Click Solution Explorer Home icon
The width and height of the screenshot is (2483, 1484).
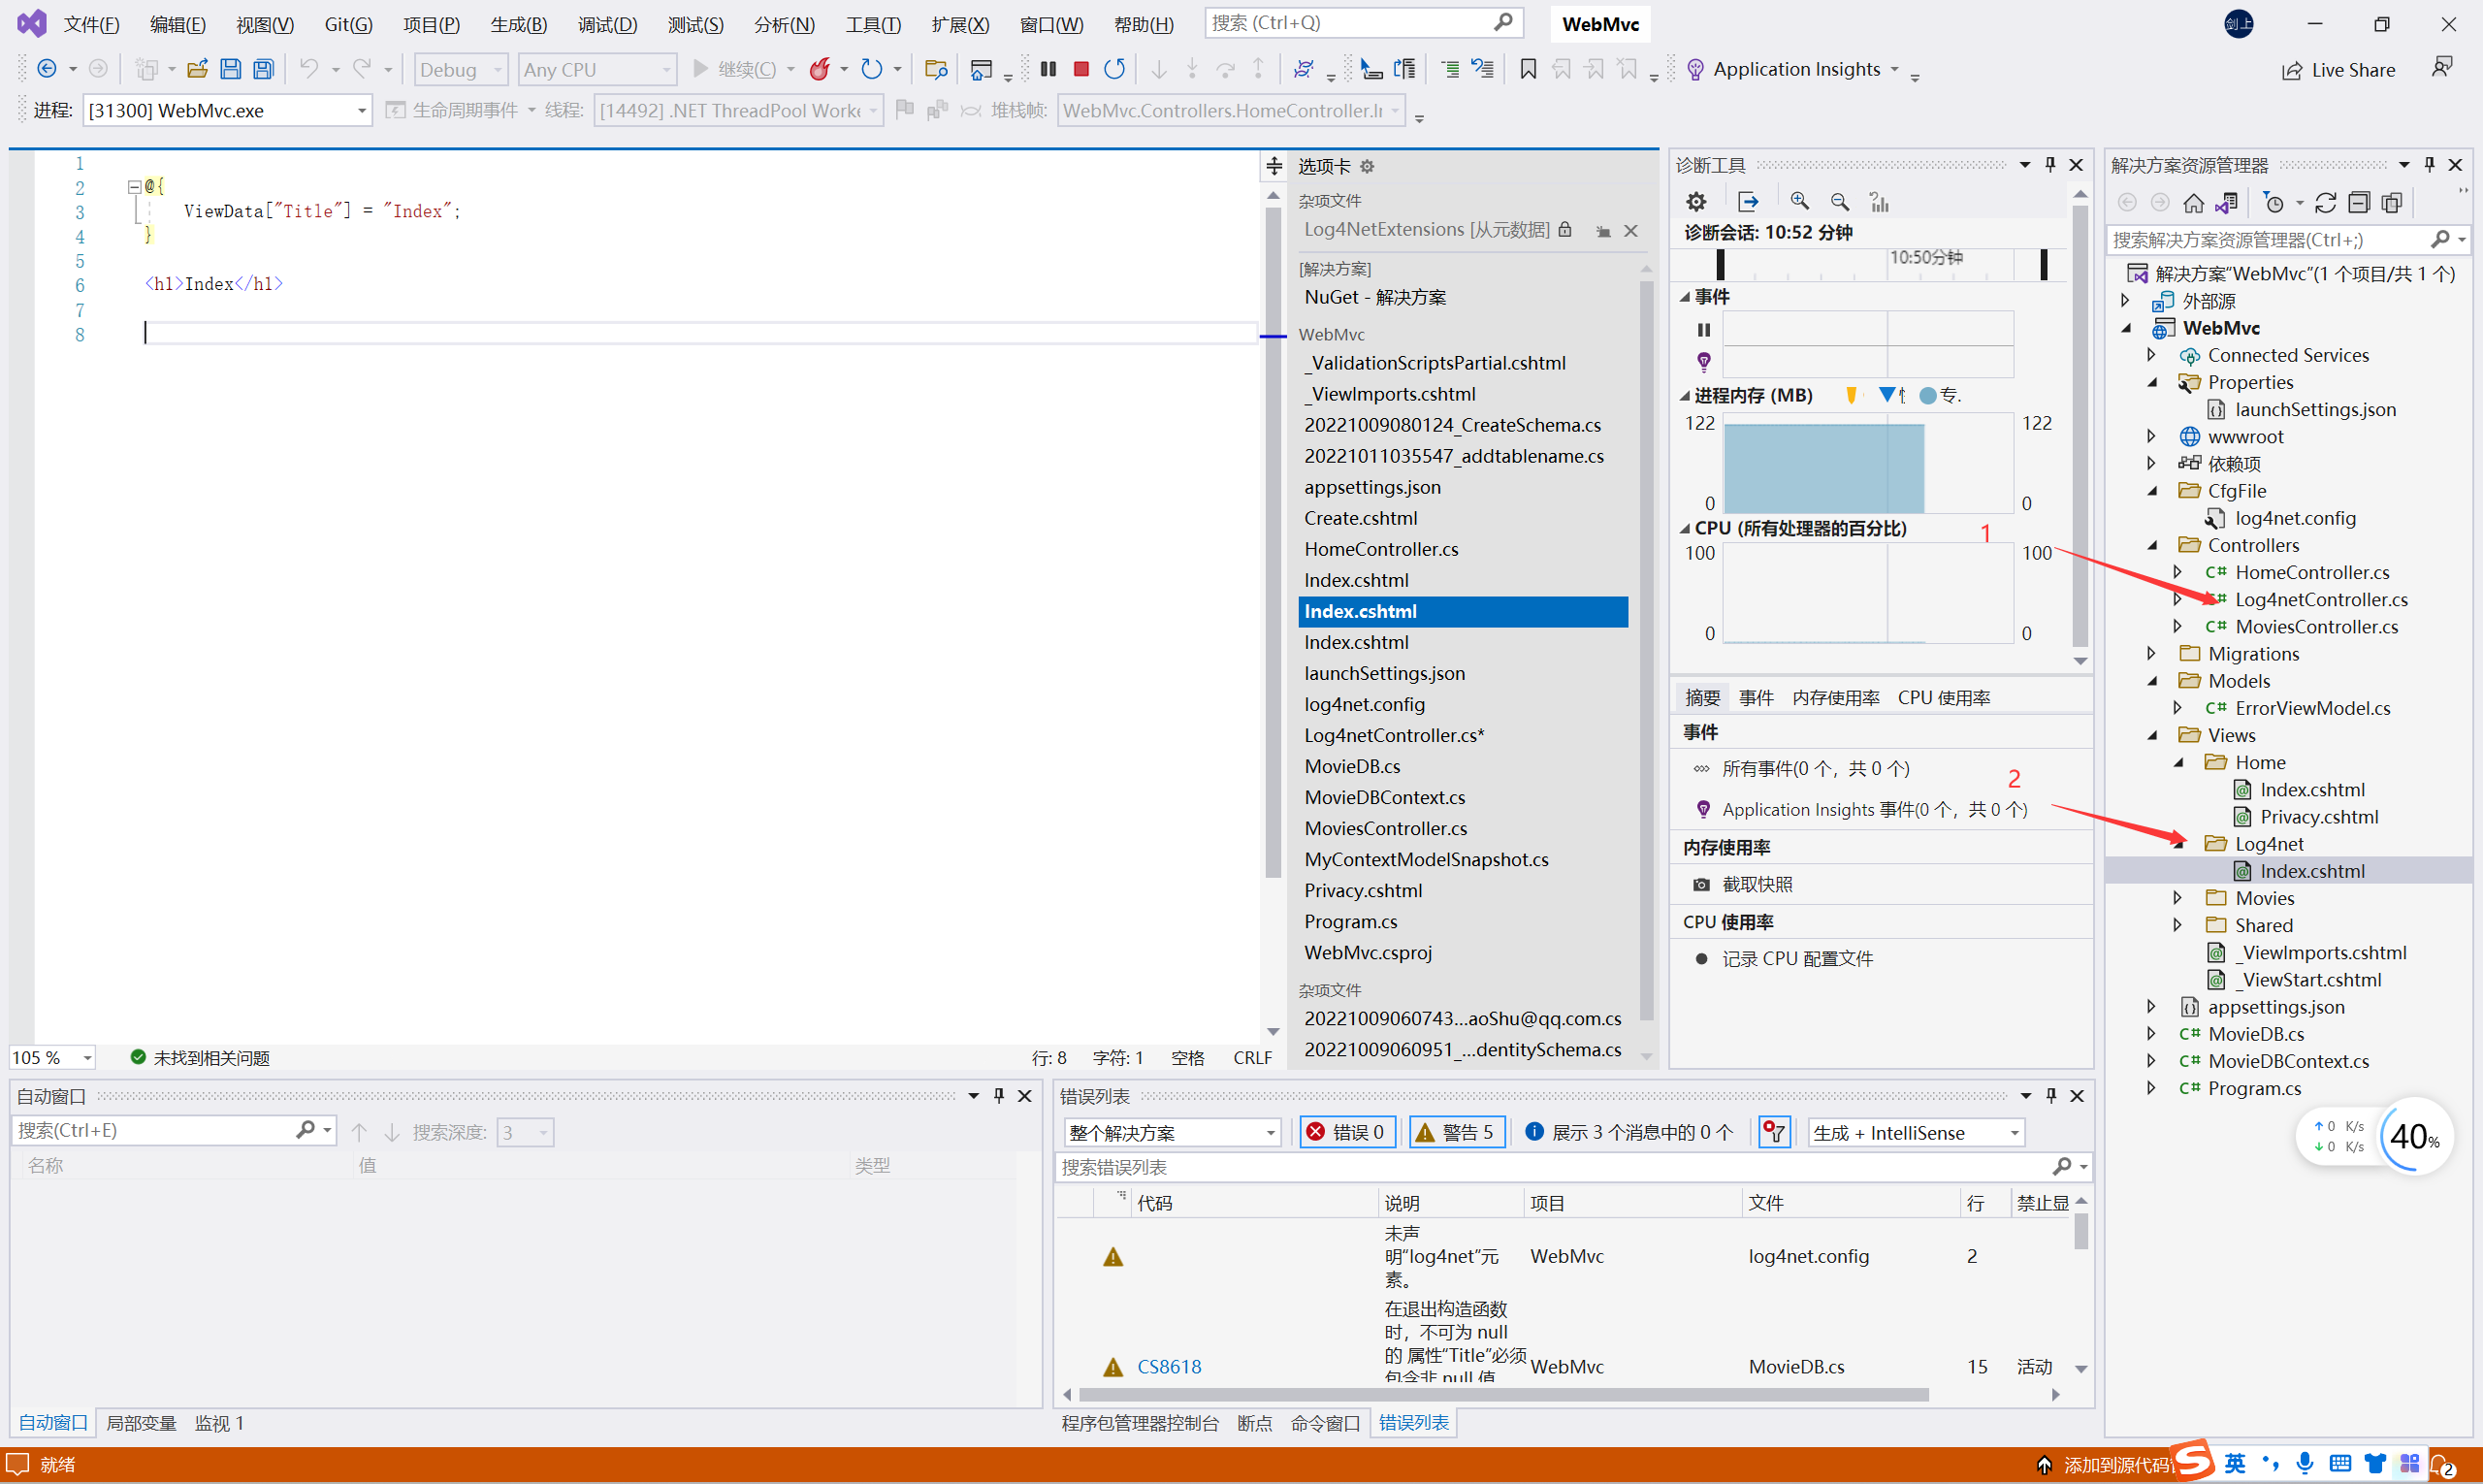2193,203
